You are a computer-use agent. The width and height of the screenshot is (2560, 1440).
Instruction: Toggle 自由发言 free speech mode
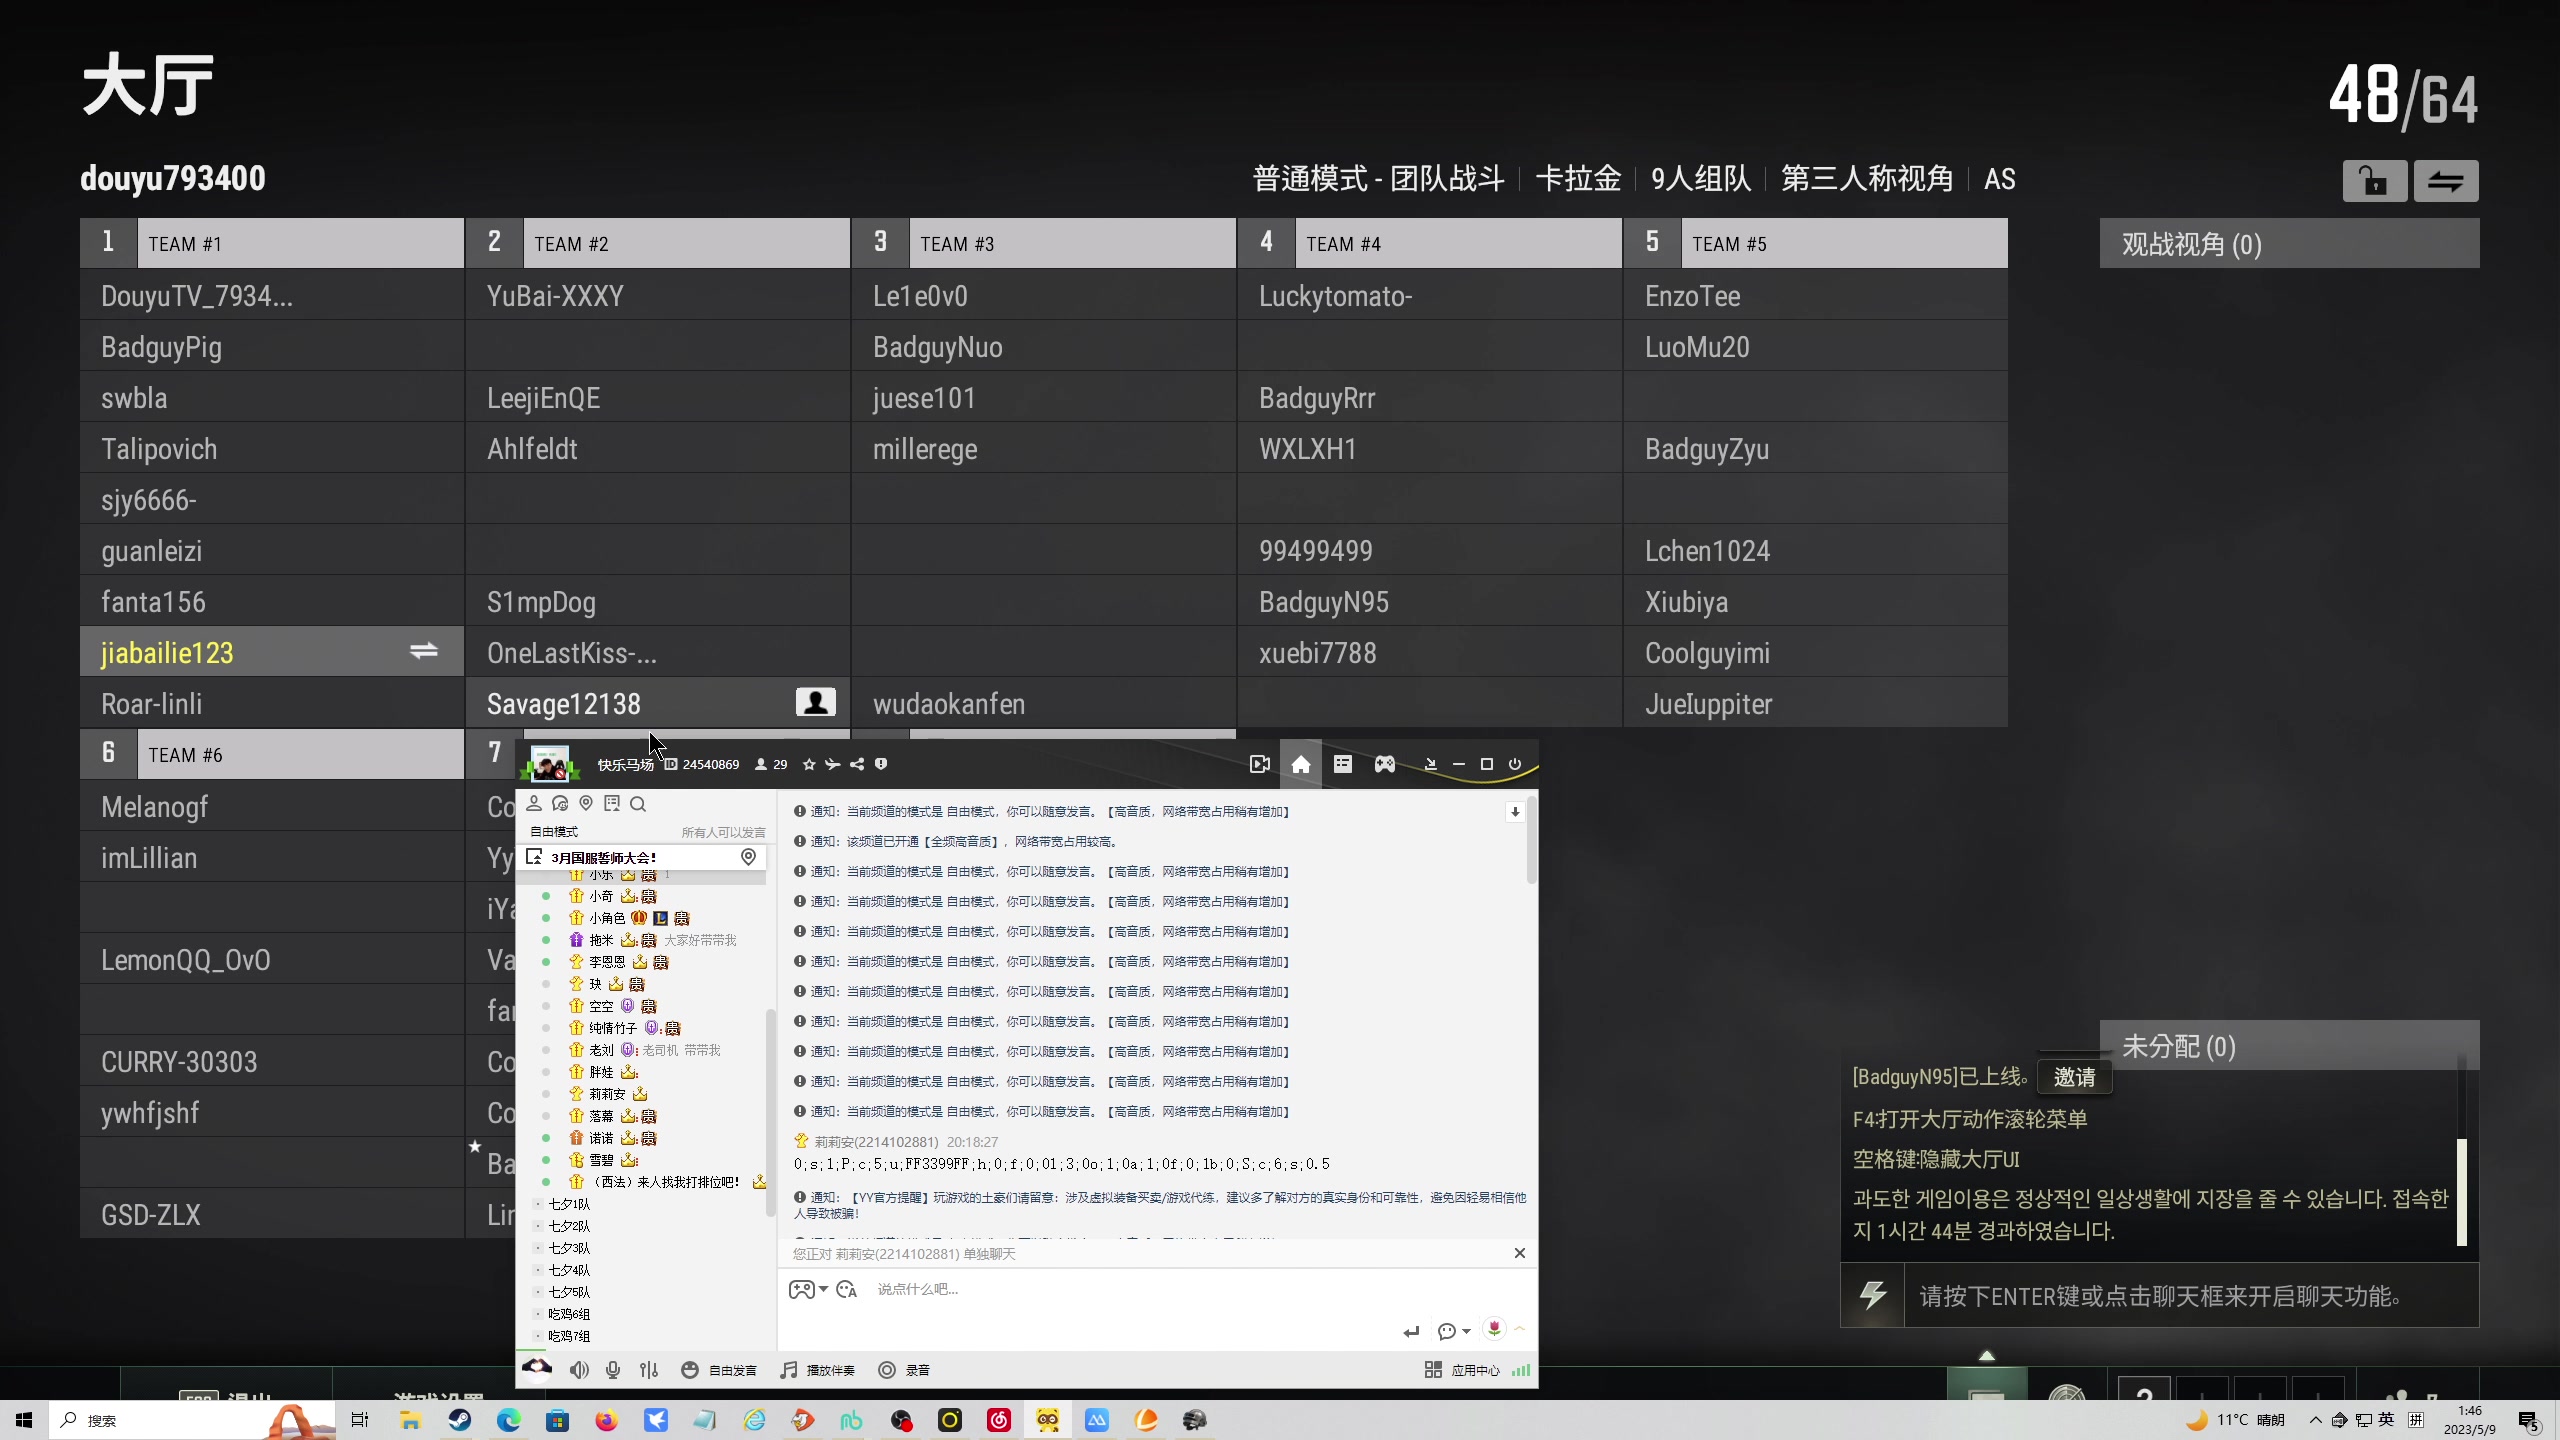719,1370
